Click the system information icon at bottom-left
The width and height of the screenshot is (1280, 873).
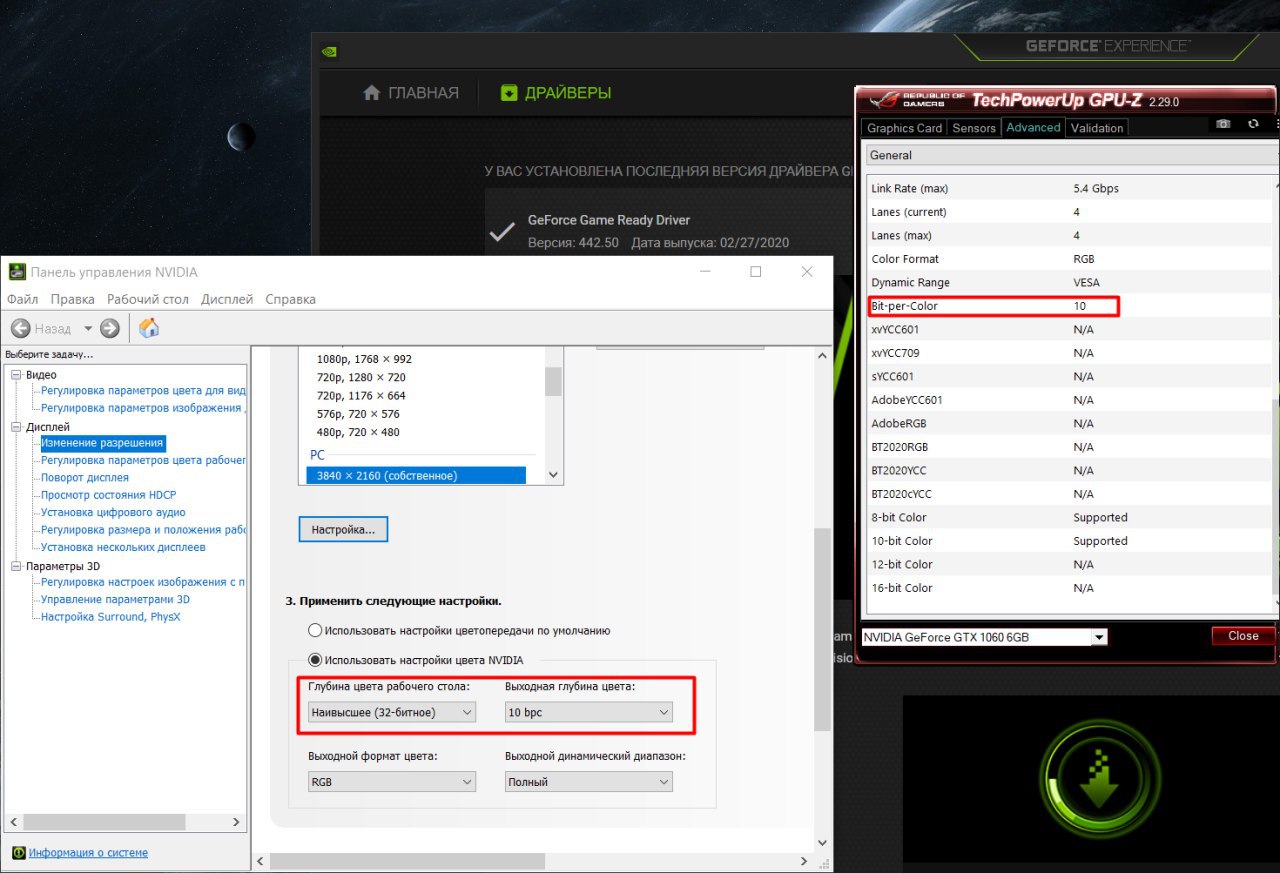[19, 853]
